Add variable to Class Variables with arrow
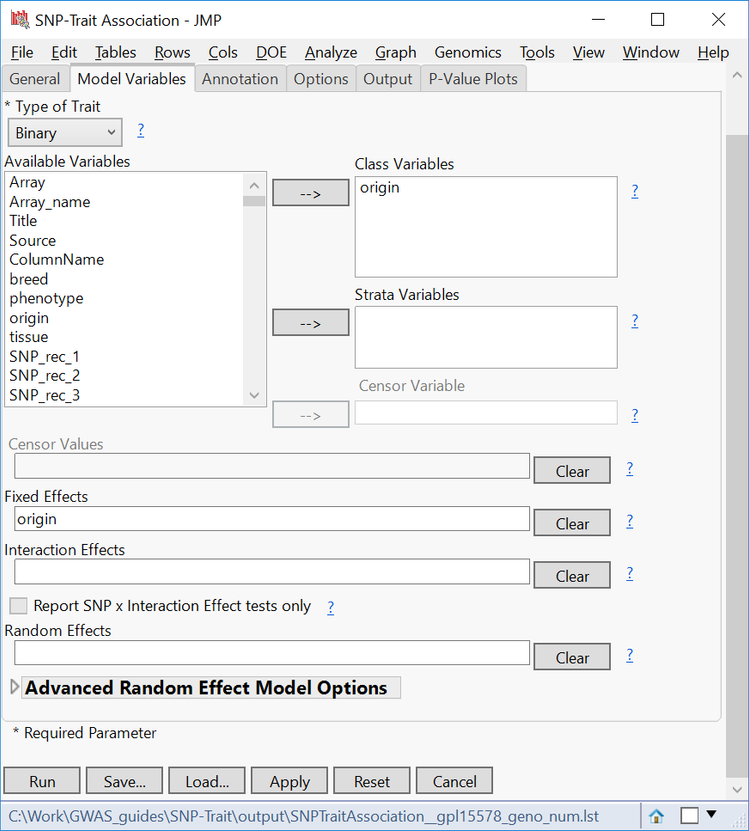The width and height of the screenshot is (749, 831). (x=310, y=193)
